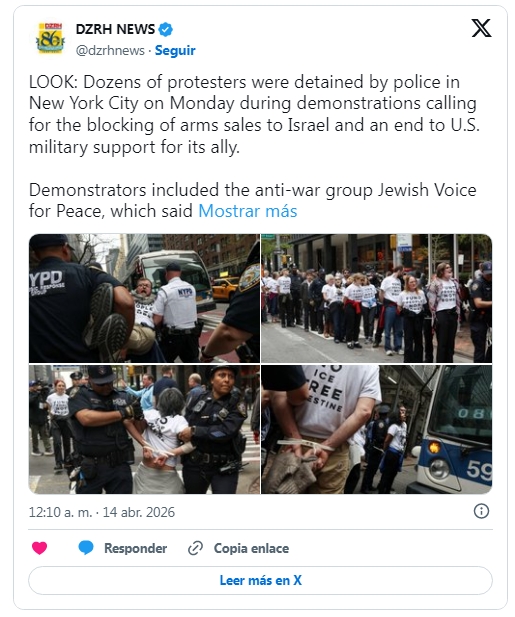Open the tweet info circle icon

481,511
